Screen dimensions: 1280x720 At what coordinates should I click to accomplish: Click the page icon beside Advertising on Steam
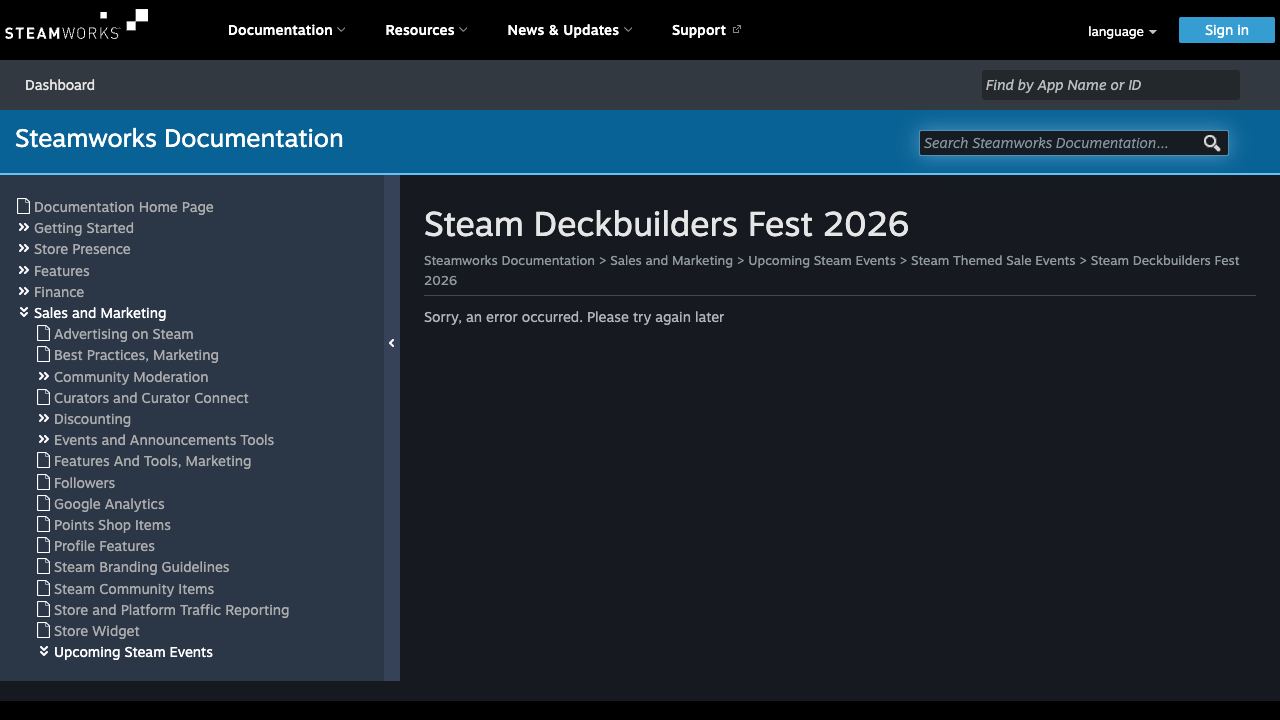point(44,333)
